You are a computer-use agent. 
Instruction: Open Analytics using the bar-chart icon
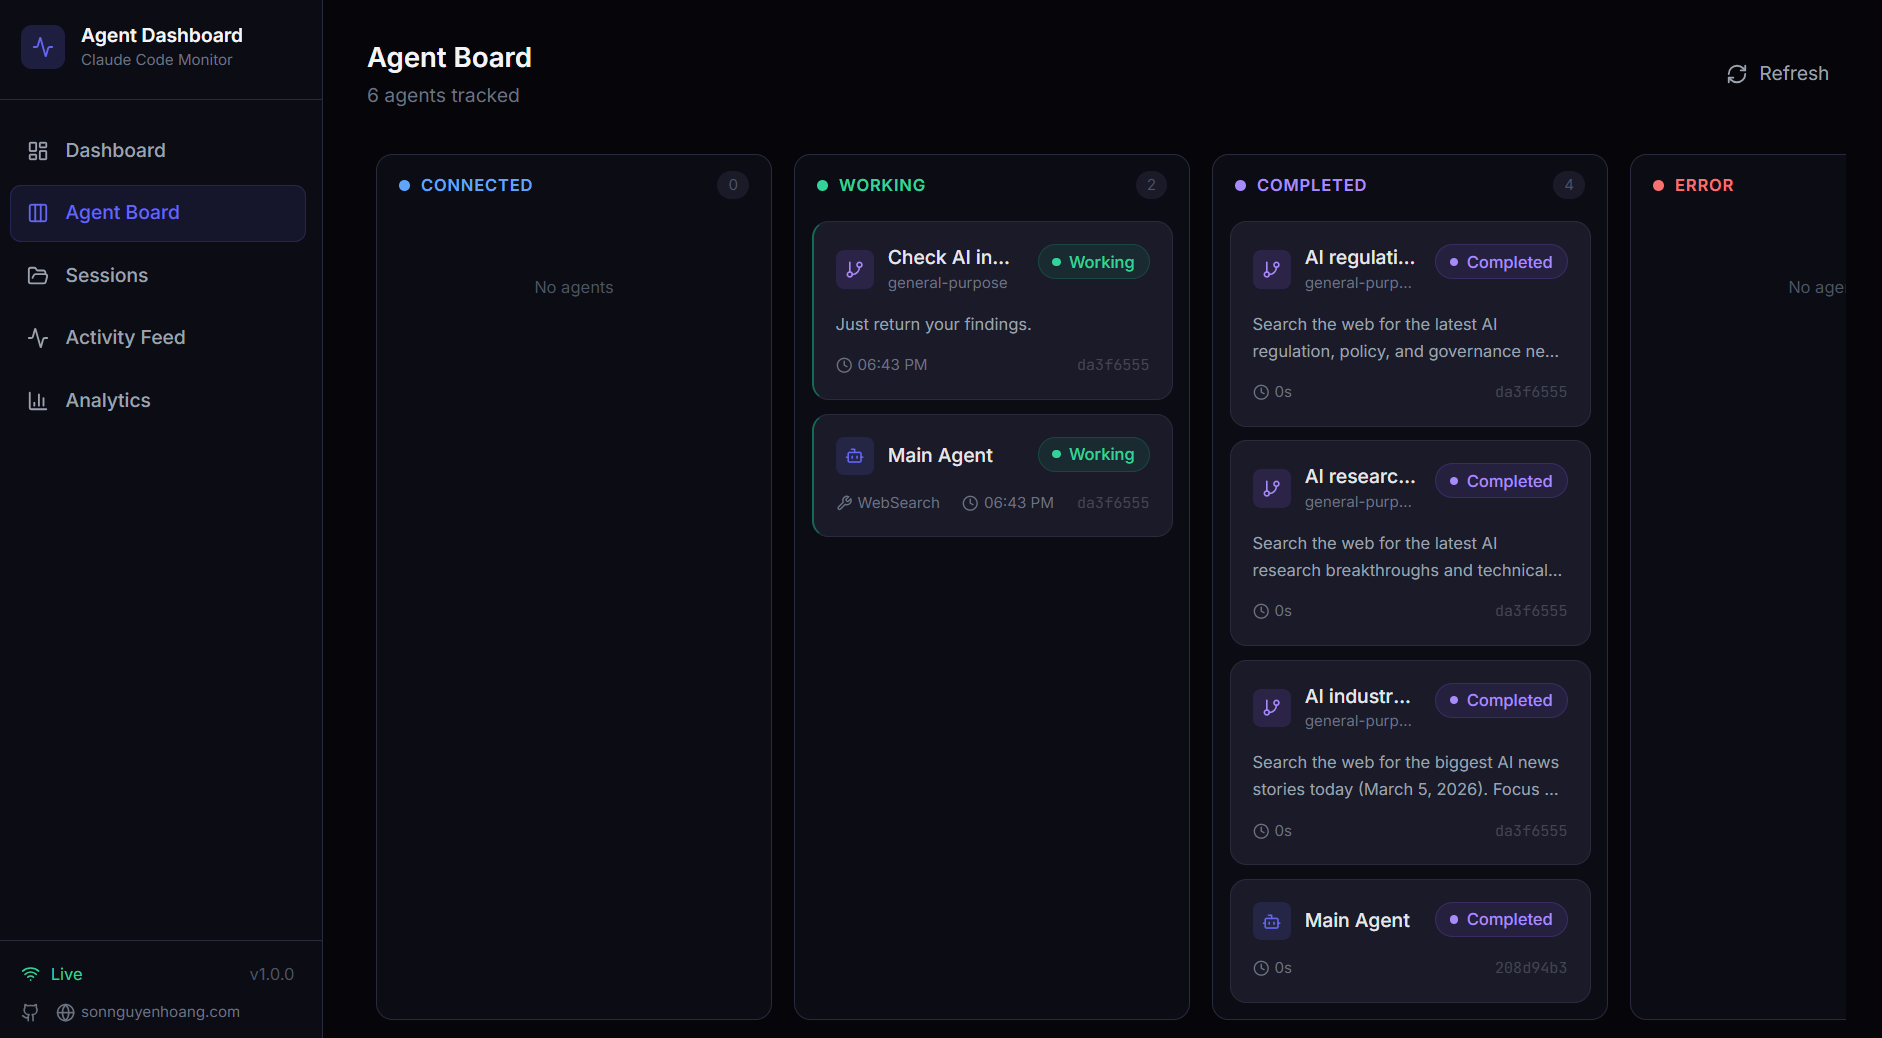click(x=39, y=400)
